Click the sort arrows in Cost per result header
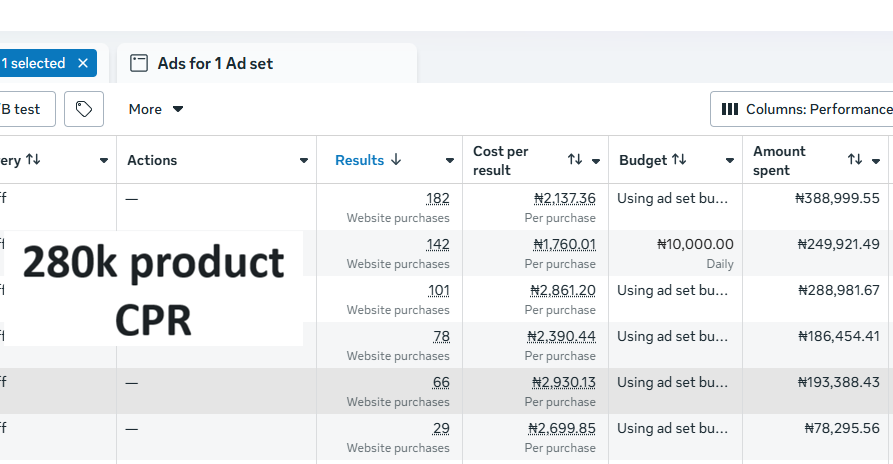 575,160
